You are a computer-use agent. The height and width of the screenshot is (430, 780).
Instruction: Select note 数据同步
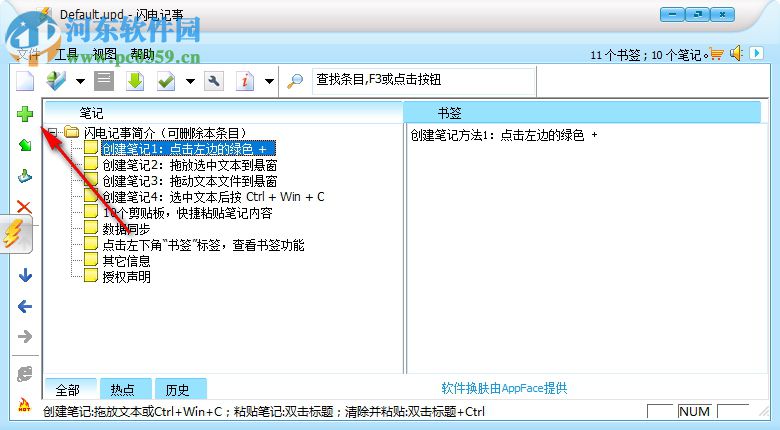126,229
